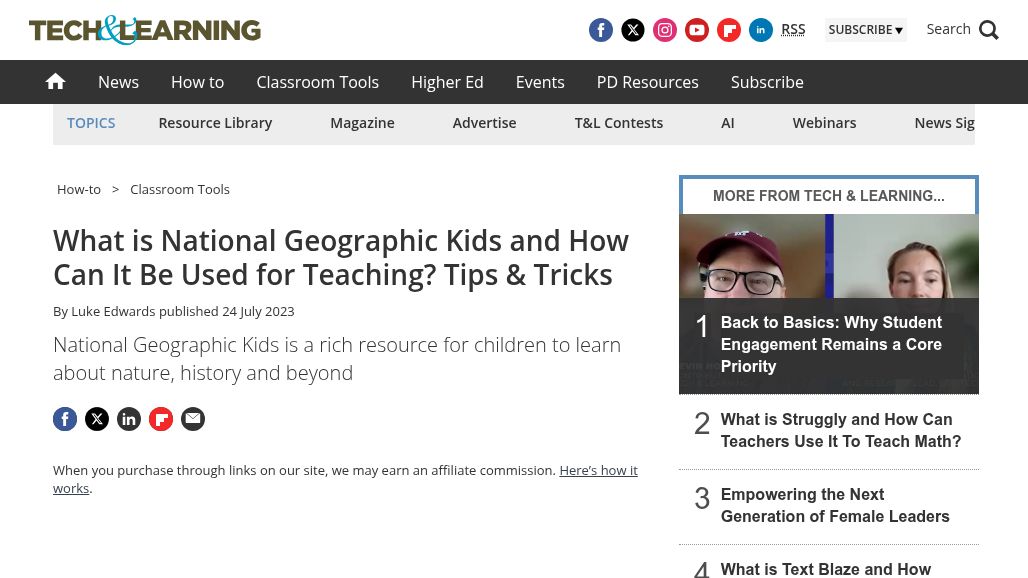Open the Classroom Tools menu item
Image resolution: width=1028 pixels, height=578 pixels.
(317, 82)
